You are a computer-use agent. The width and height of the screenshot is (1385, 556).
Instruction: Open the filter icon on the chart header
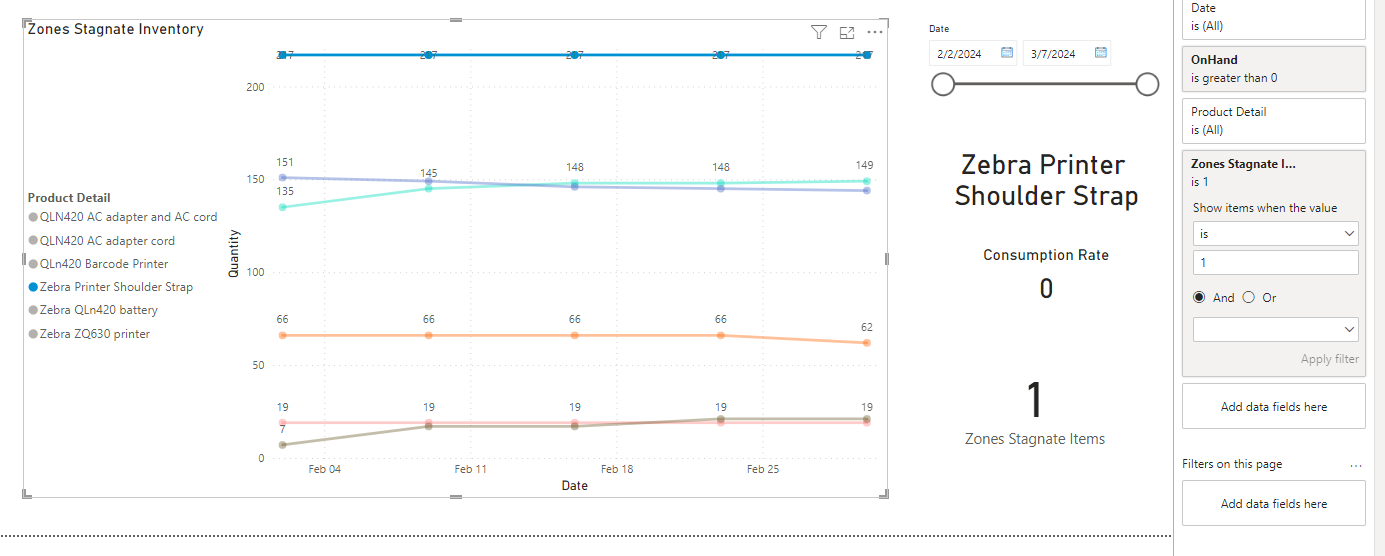coord(818,33)
